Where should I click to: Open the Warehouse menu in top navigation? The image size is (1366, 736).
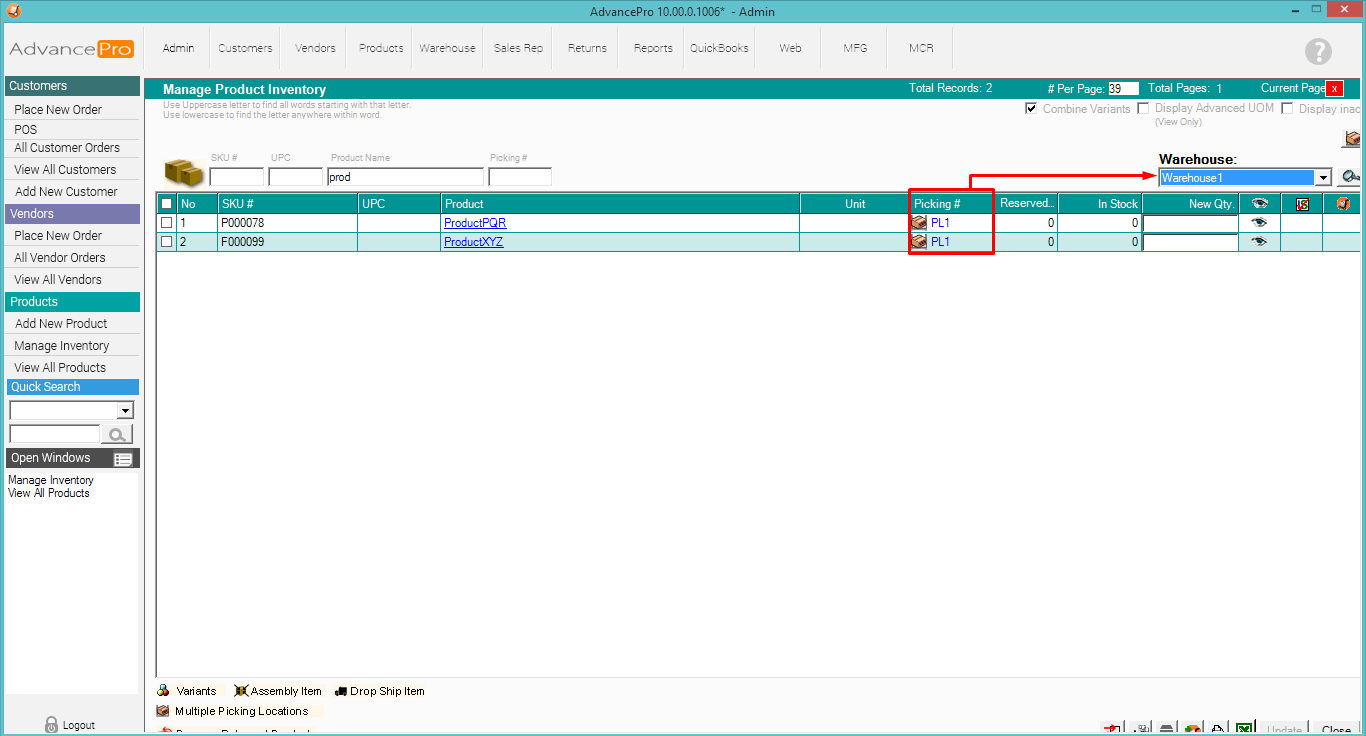447,48
